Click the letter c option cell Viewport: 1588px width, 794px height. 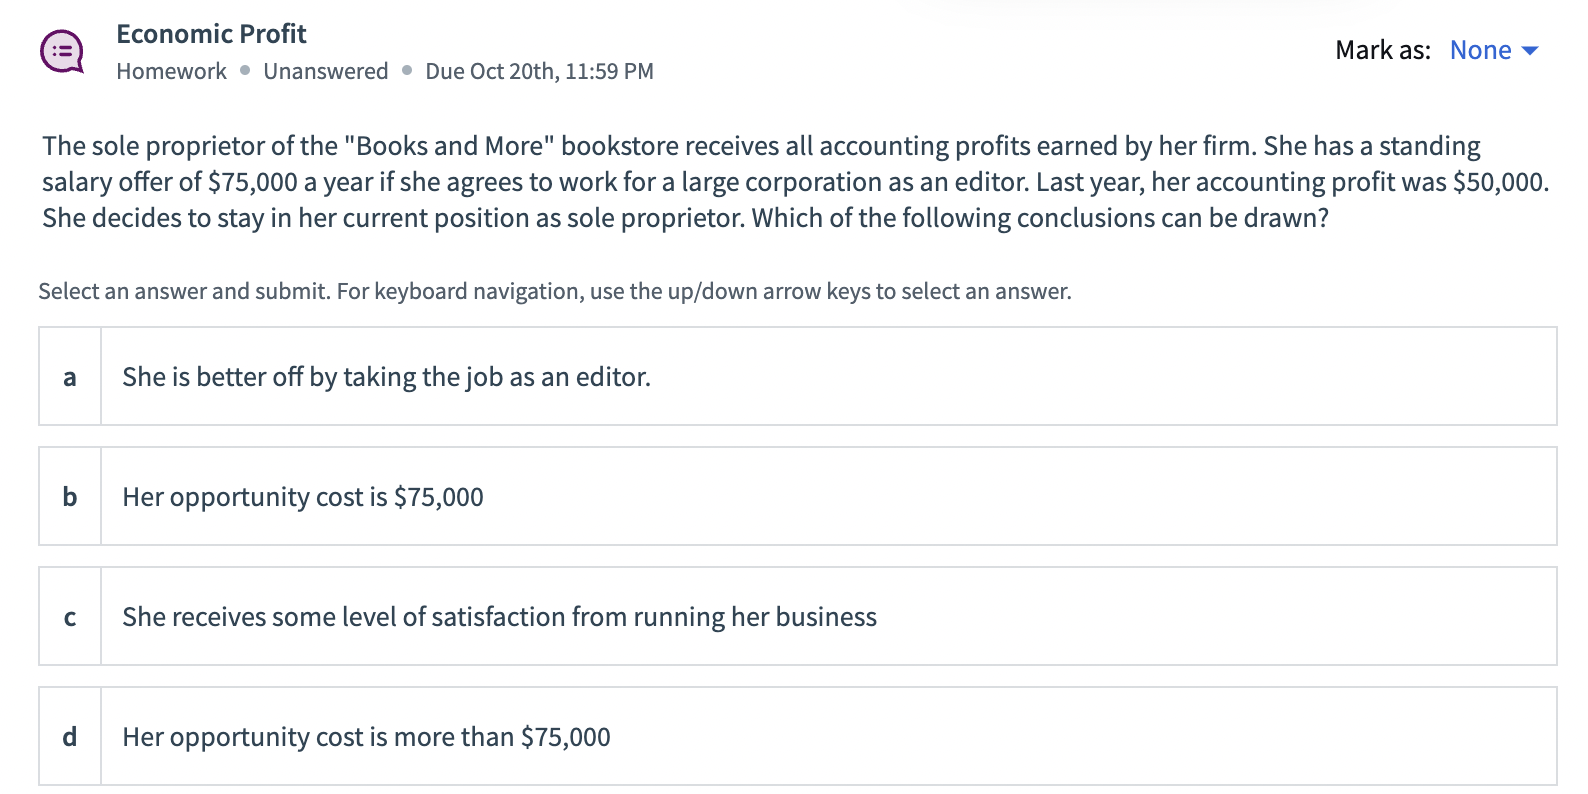pos(70,617)
